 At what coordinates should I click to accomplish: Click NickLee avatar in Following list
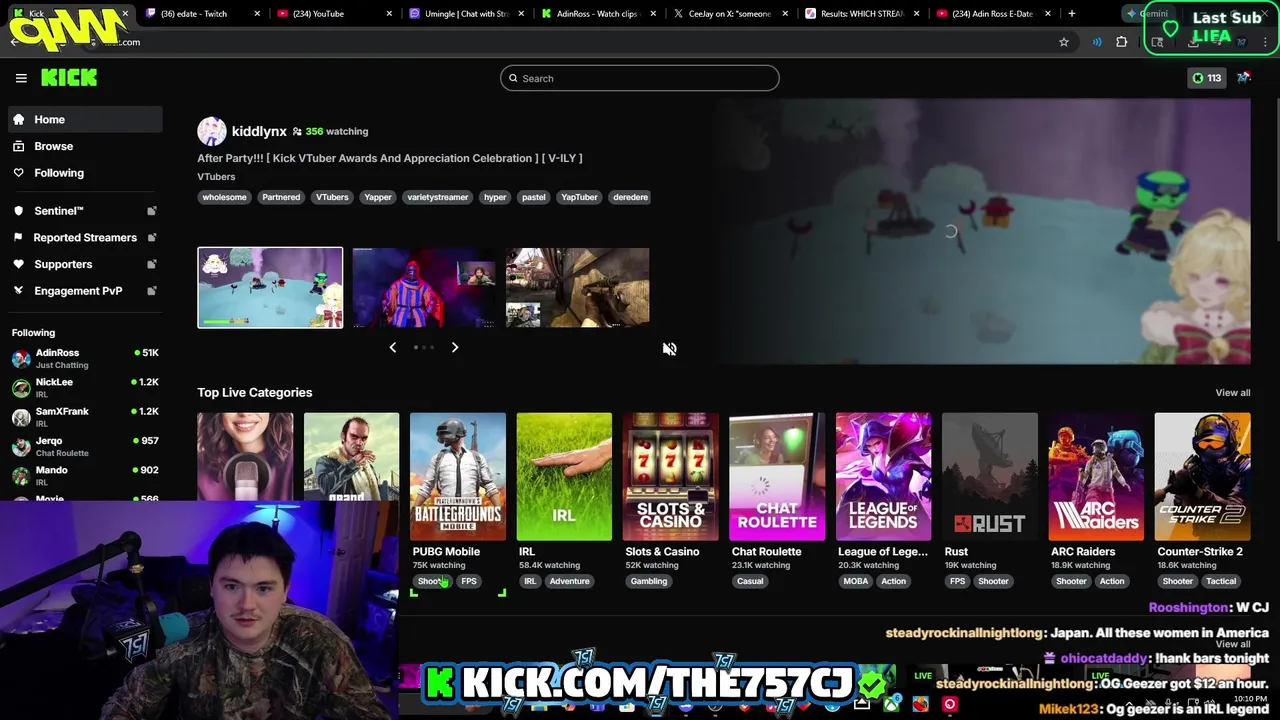click(x=21, y=387)
